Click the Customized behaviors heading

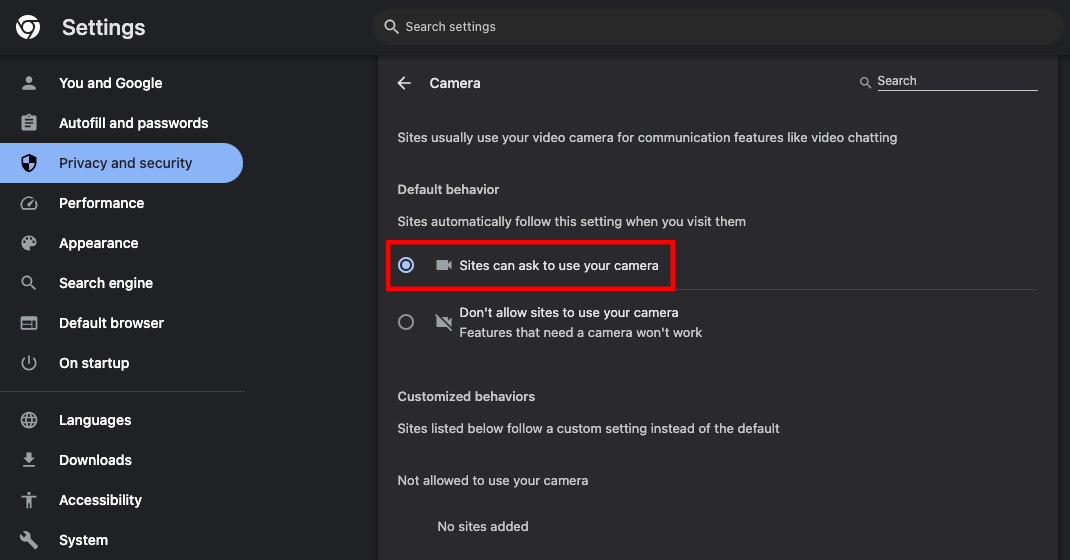point(466,396)
